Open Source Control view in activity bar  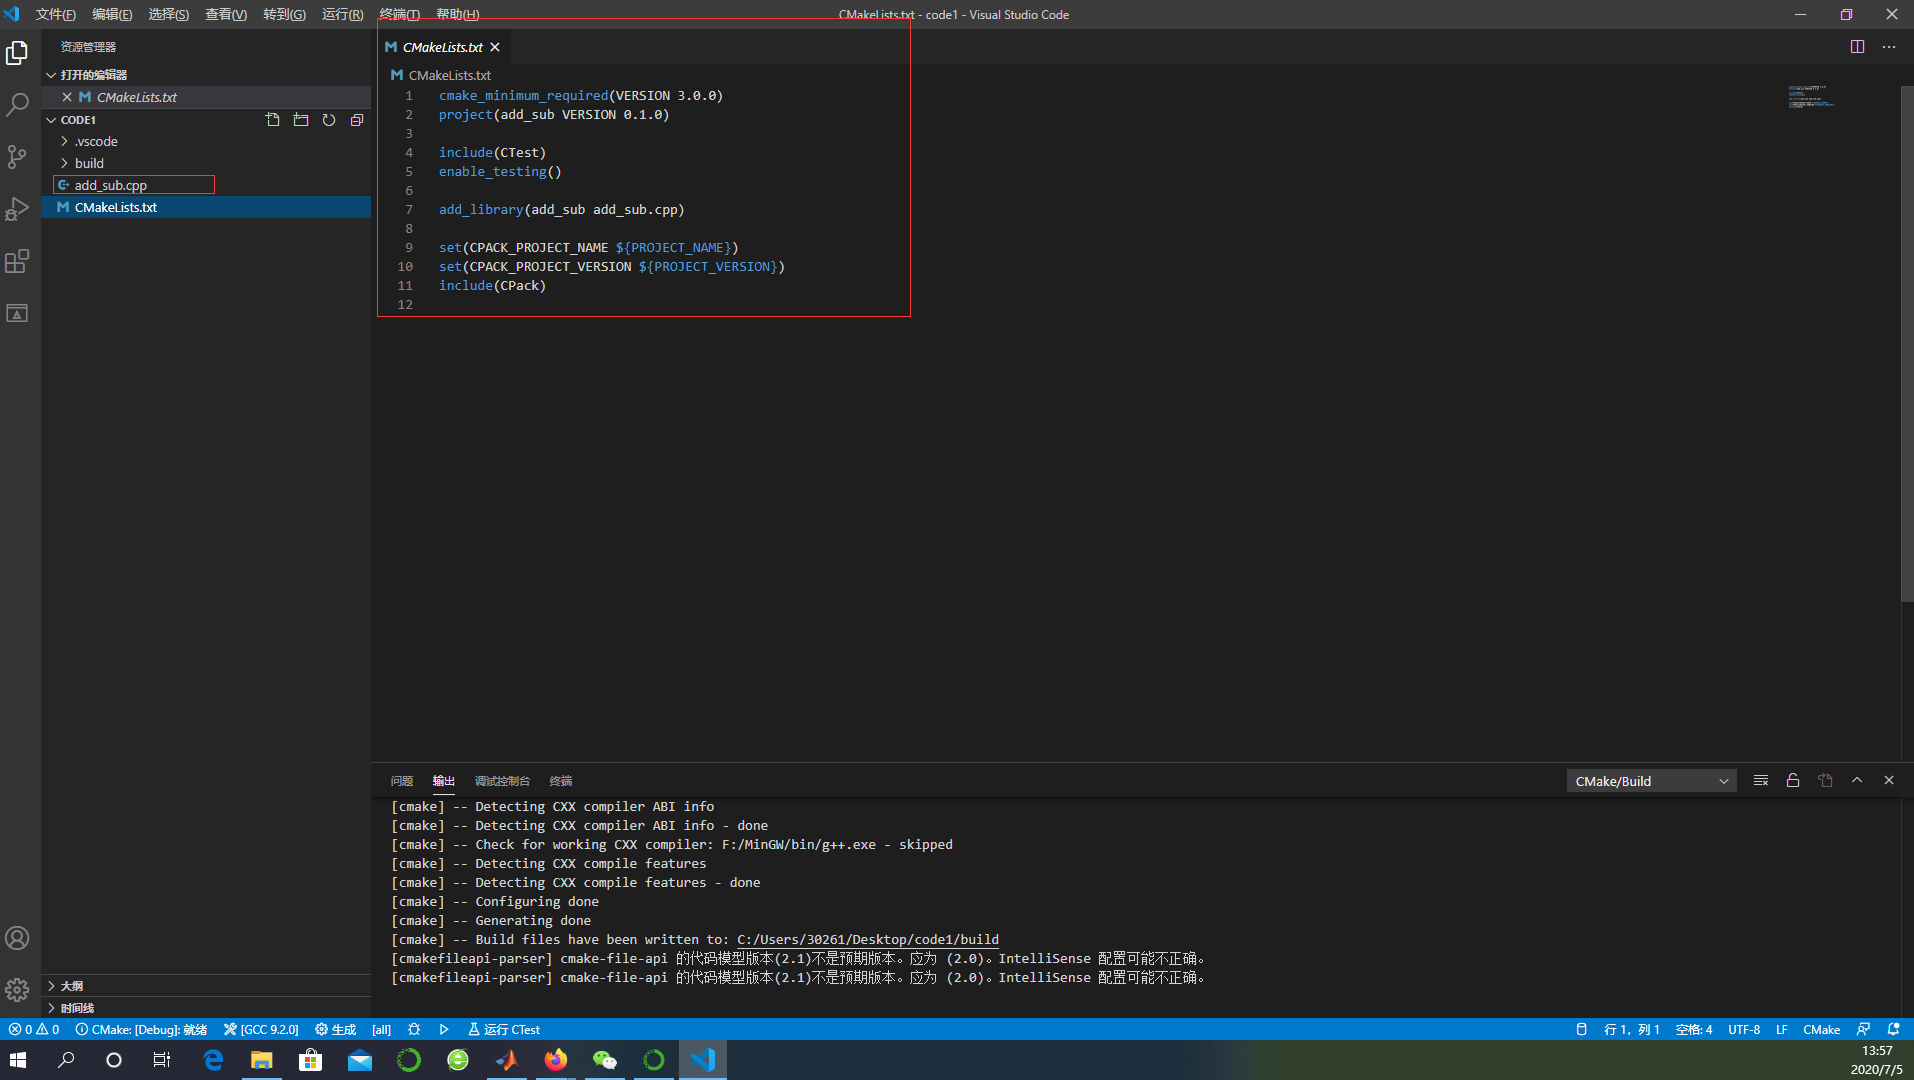17,156
